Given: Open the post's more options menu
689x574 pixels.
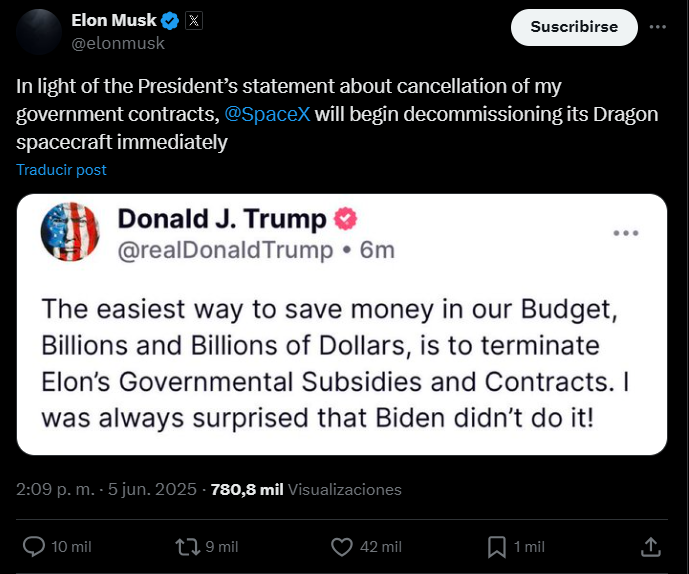Looking at the screenshot, I should 657,27.
